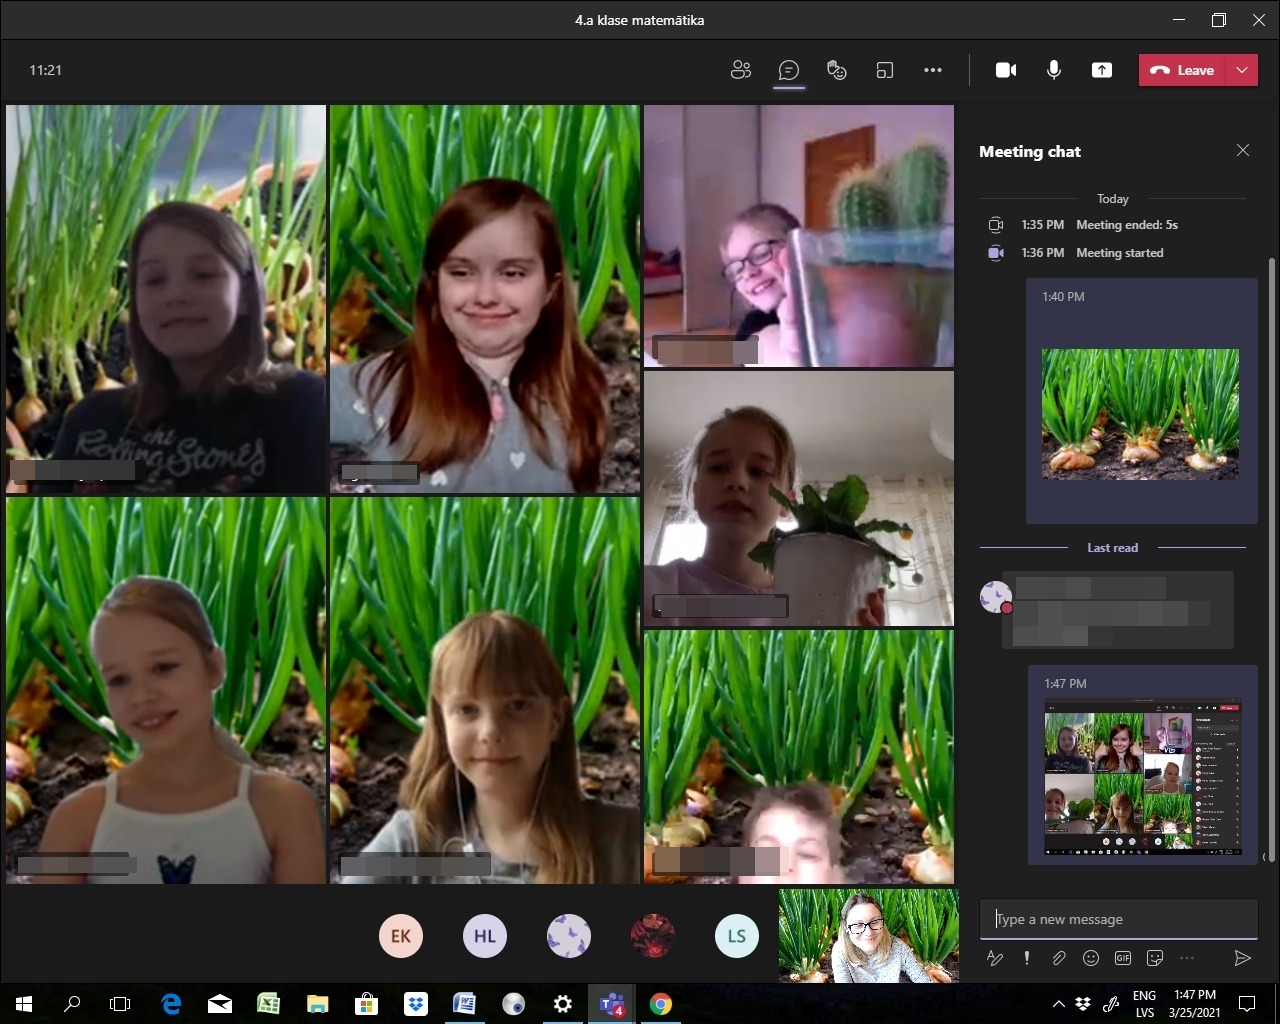Viewport: 1280px width, 1024px height.
Task: Click the Leave meeting button
Action: pyautogui.click(x=1183, y=70)
